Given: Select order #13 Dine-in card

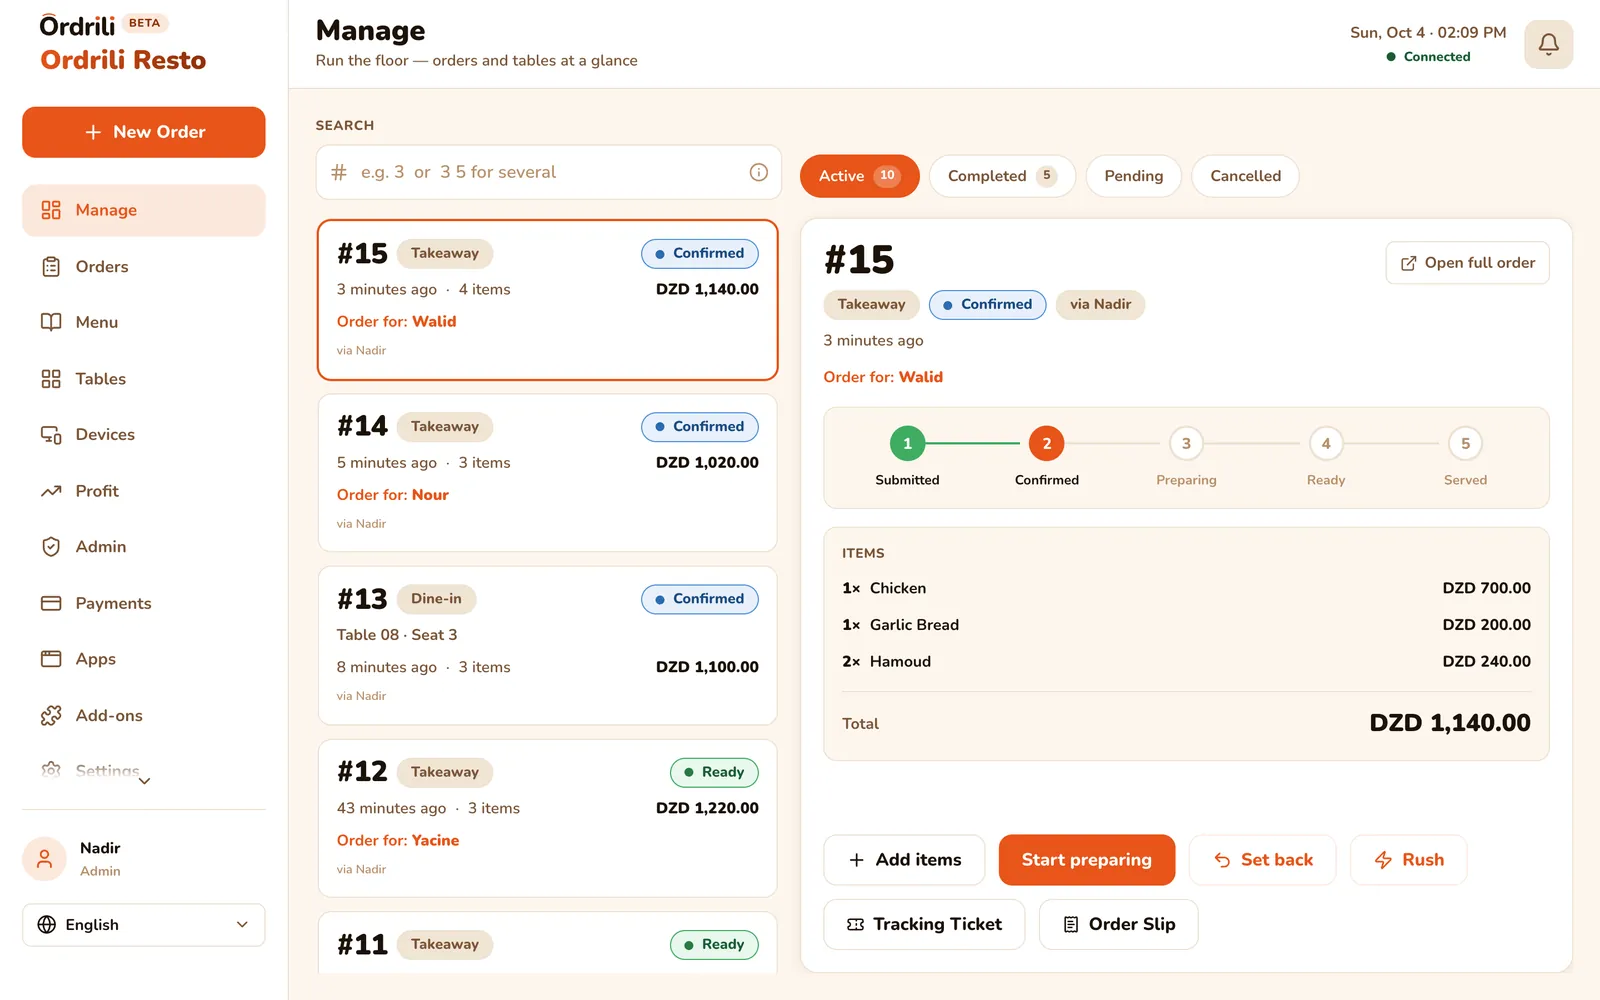Looking at the screenshot, I should 548,646.
